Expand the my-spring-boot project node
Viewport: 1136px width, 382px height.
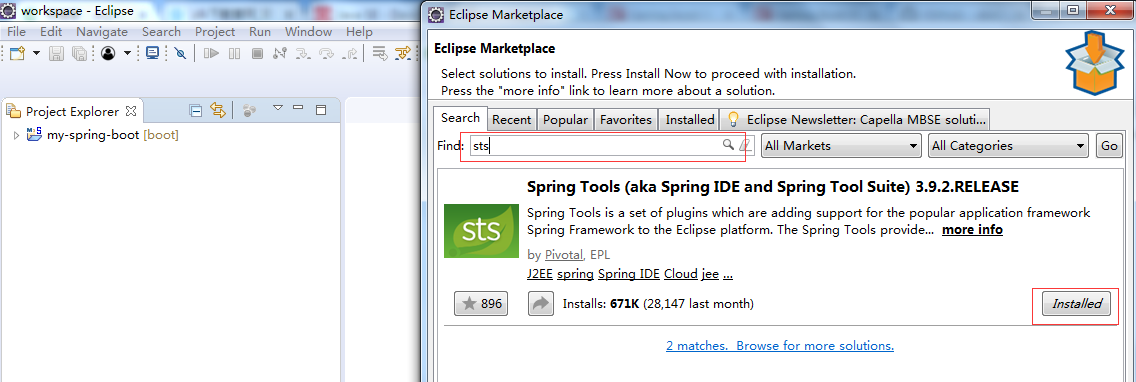pos(17,135)
